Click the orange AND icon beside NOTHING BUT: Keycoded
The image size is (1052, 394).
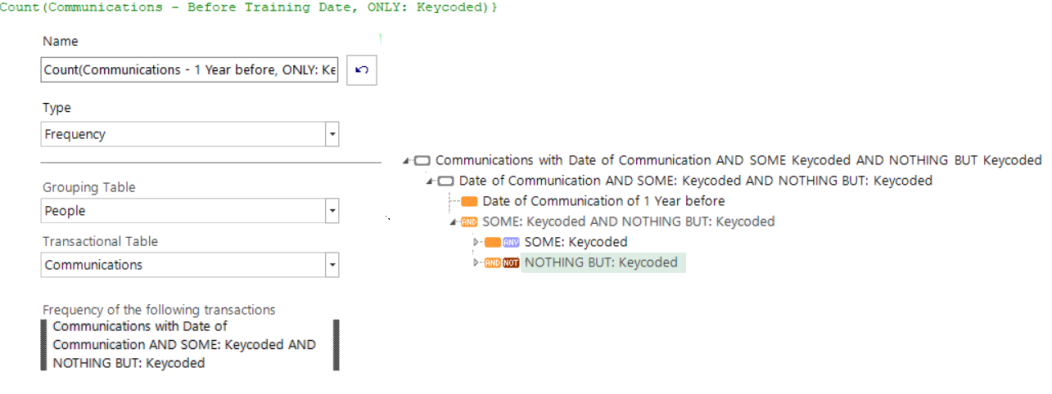click(493, 263)
